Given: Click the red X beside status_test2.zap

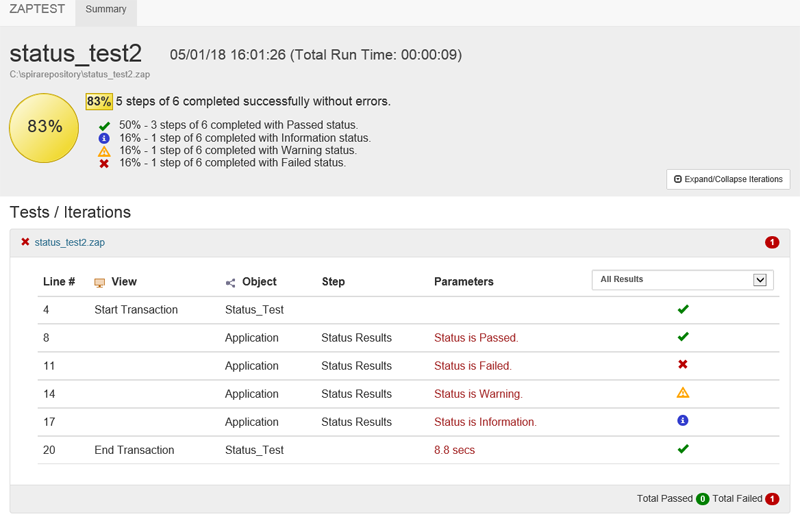Looking at the screenshot, I should tap(25, 242).
